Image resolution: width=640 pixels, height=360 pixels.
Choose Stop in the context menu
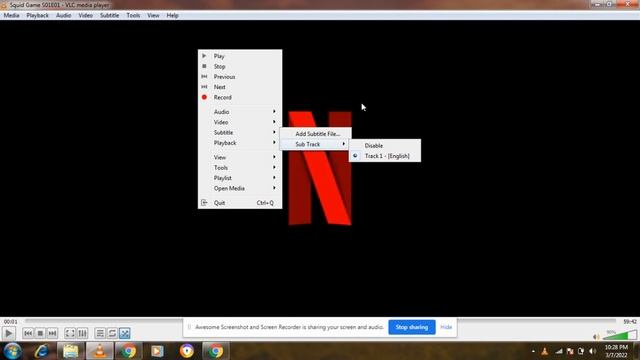[x=240, y=67]
